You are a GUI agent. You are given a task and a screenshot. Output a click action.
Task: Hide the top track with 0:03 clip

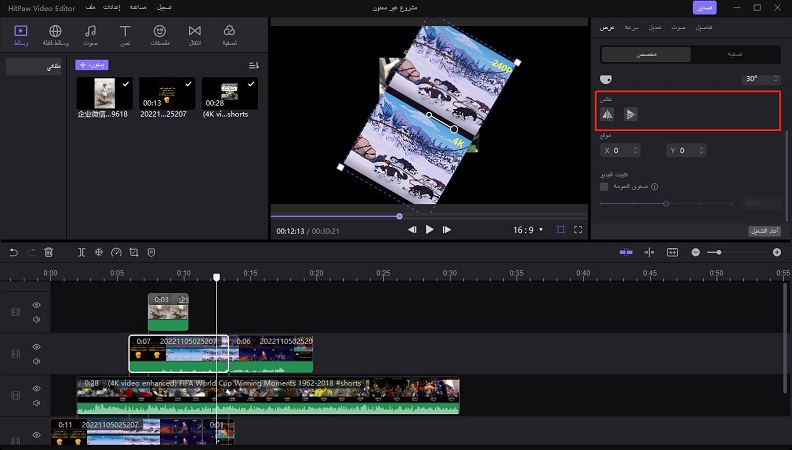pyautogui.click(x=36, y=305)
